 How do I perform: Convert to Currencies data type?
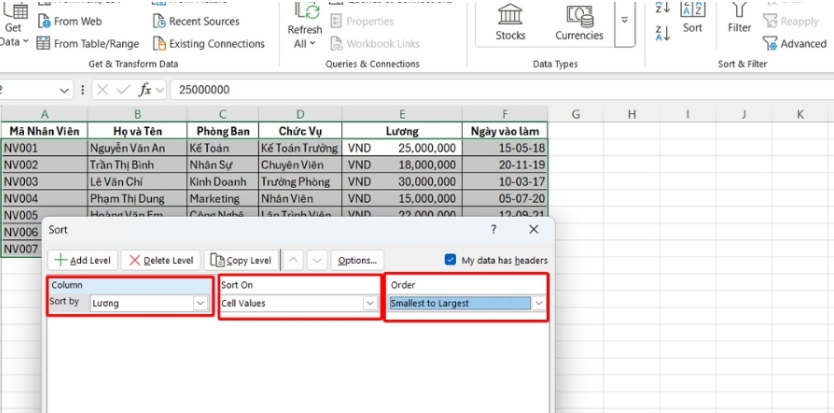tap(579, 23)
